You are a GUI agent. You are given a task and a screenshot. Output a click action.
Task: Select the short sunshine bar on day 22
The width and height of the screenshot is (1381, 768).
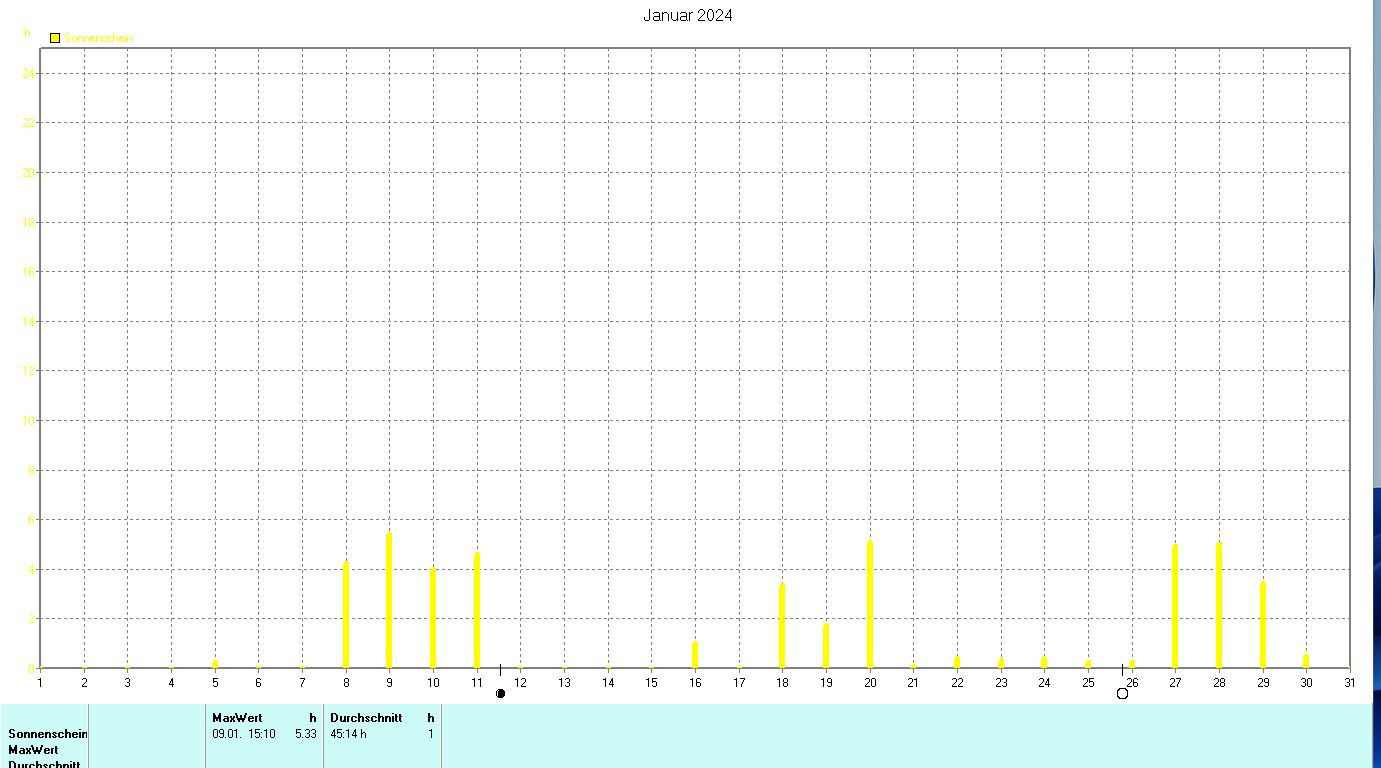tap(957, 662)
